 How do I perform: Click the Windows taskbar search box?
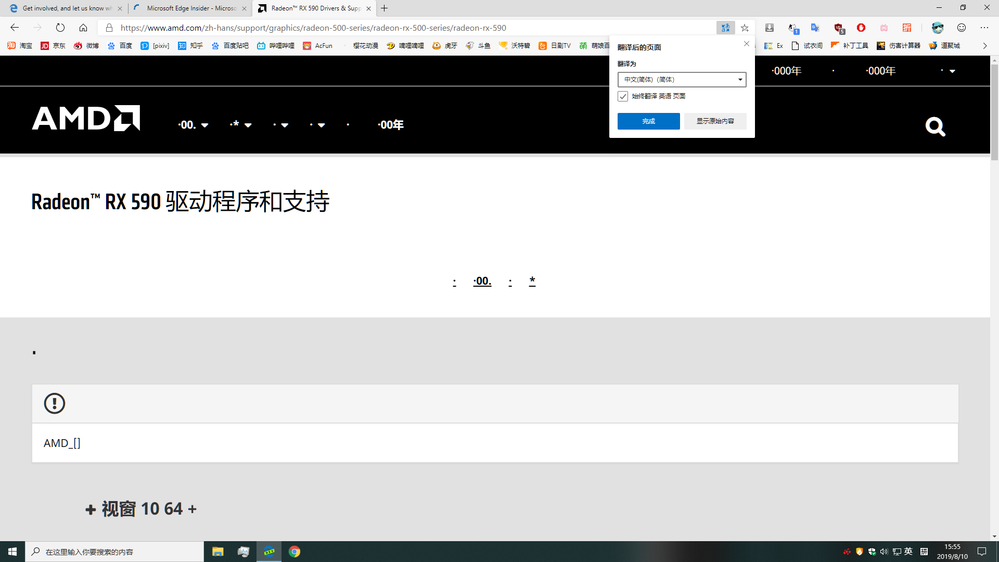[115, 552]
